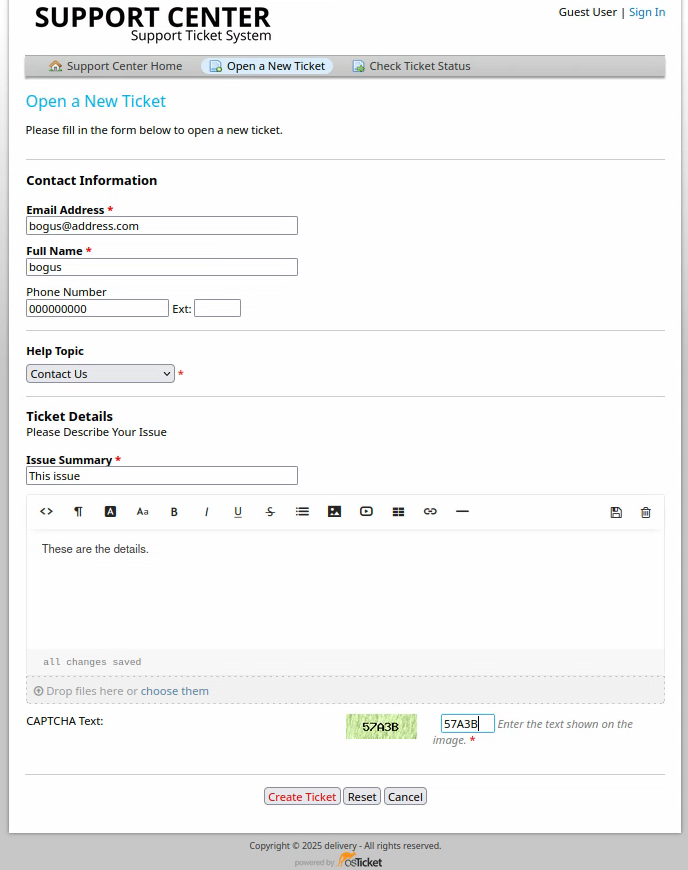Open text color picker in editor toolbar
The height and width of the screenshot is (870, 688).
click(110, 512)
